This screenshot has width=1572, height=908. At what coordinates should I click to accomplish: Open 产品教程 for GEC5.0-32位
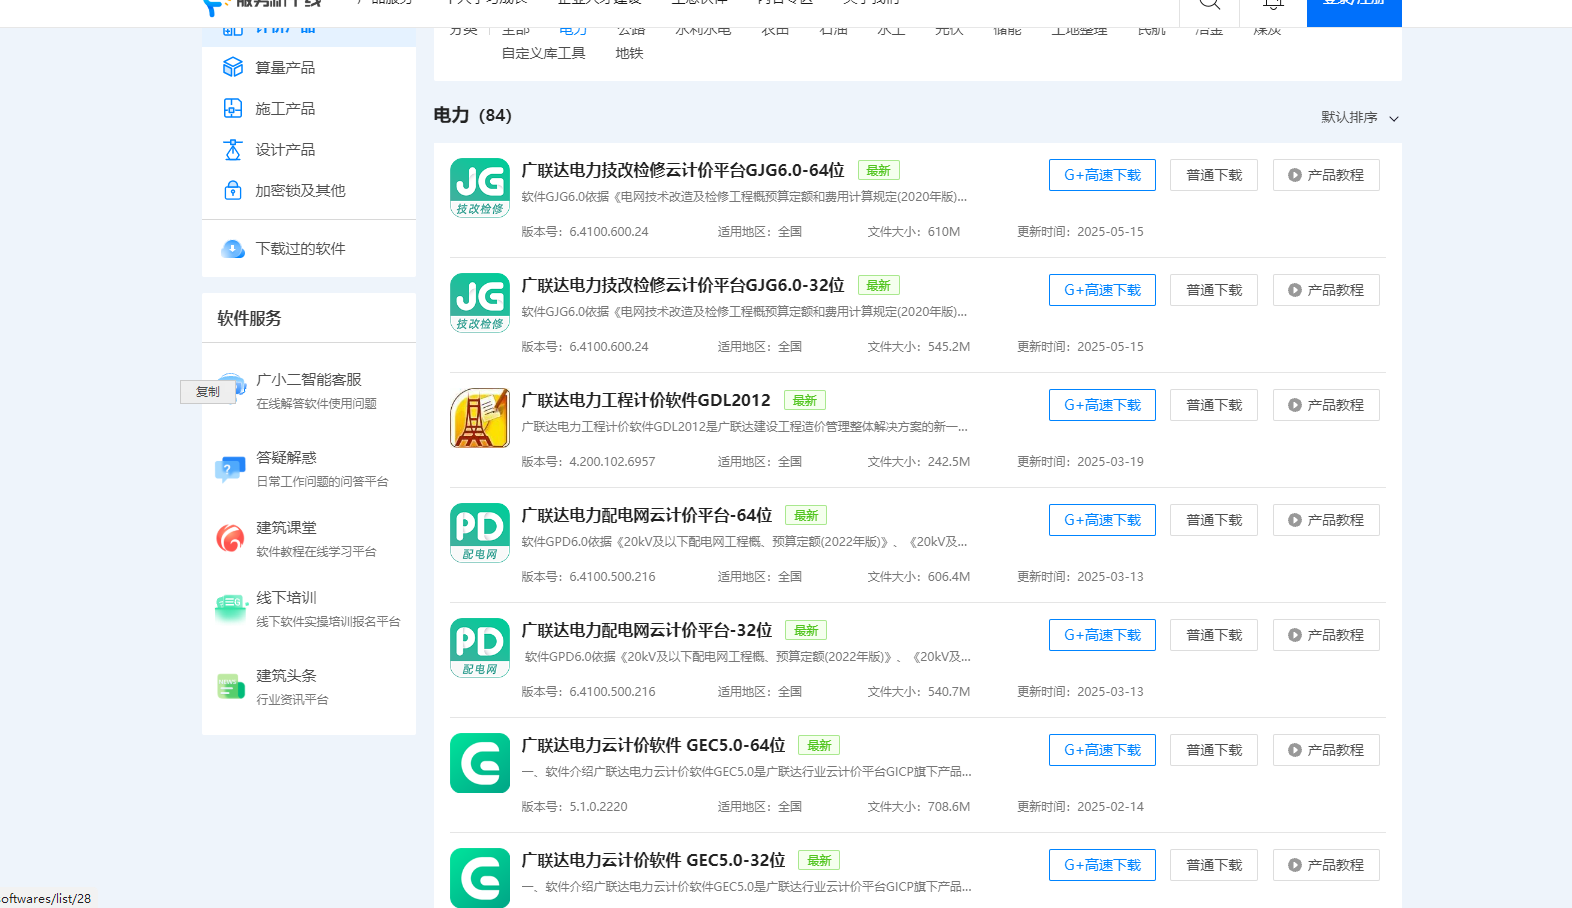[1326, 865]
